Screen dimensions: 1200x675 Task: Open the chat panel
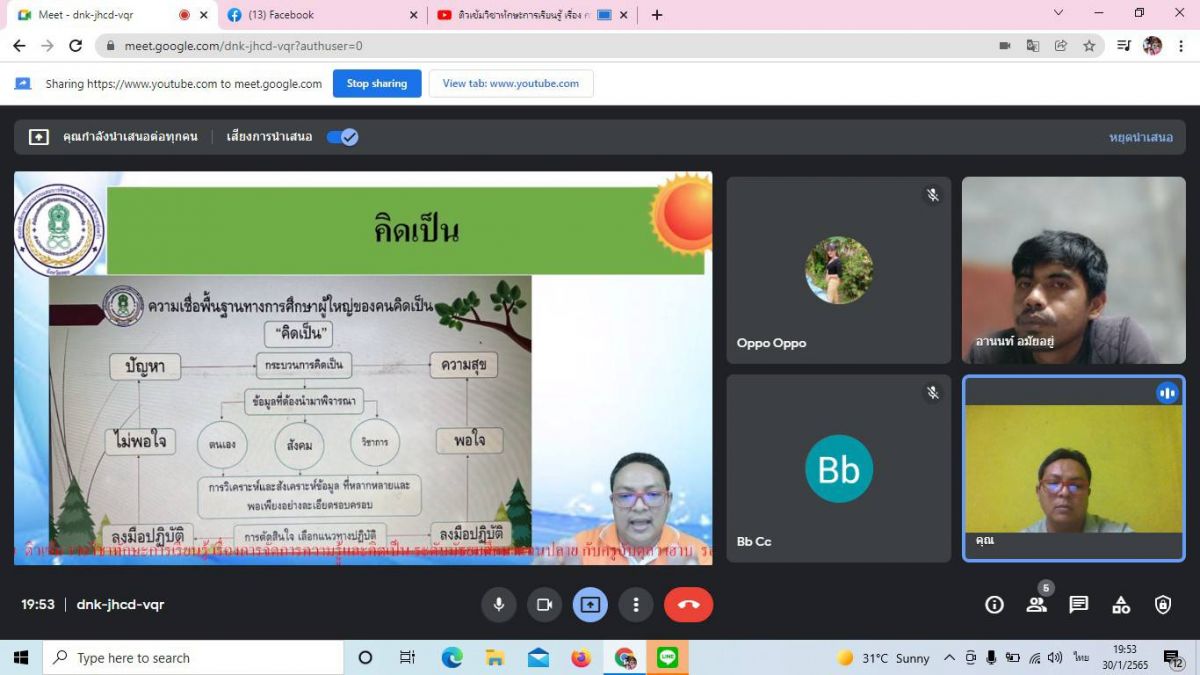click(x=1078, y=604)
